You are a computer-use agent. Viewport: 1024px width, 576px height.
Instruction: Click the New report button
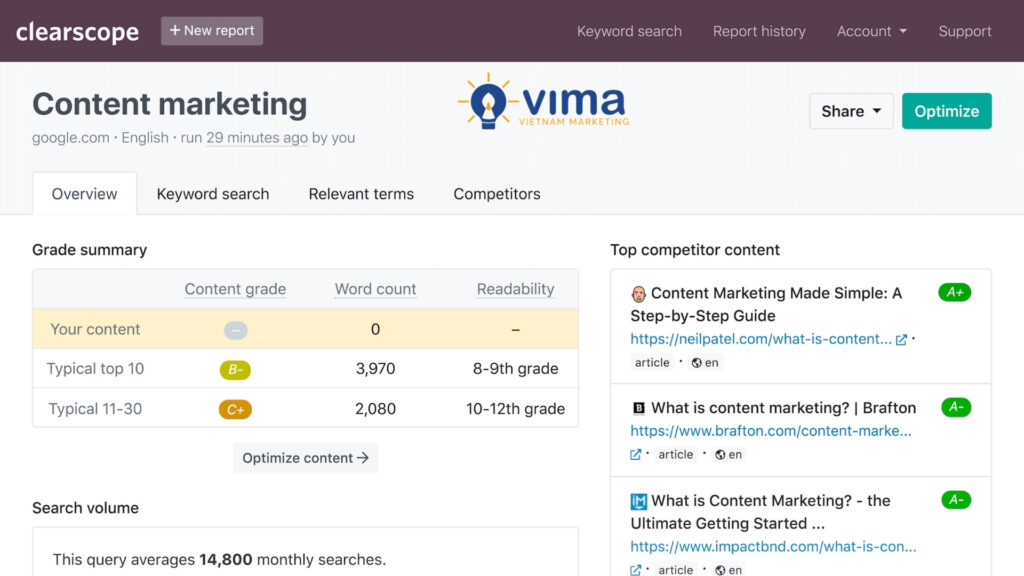click(212, 31)
